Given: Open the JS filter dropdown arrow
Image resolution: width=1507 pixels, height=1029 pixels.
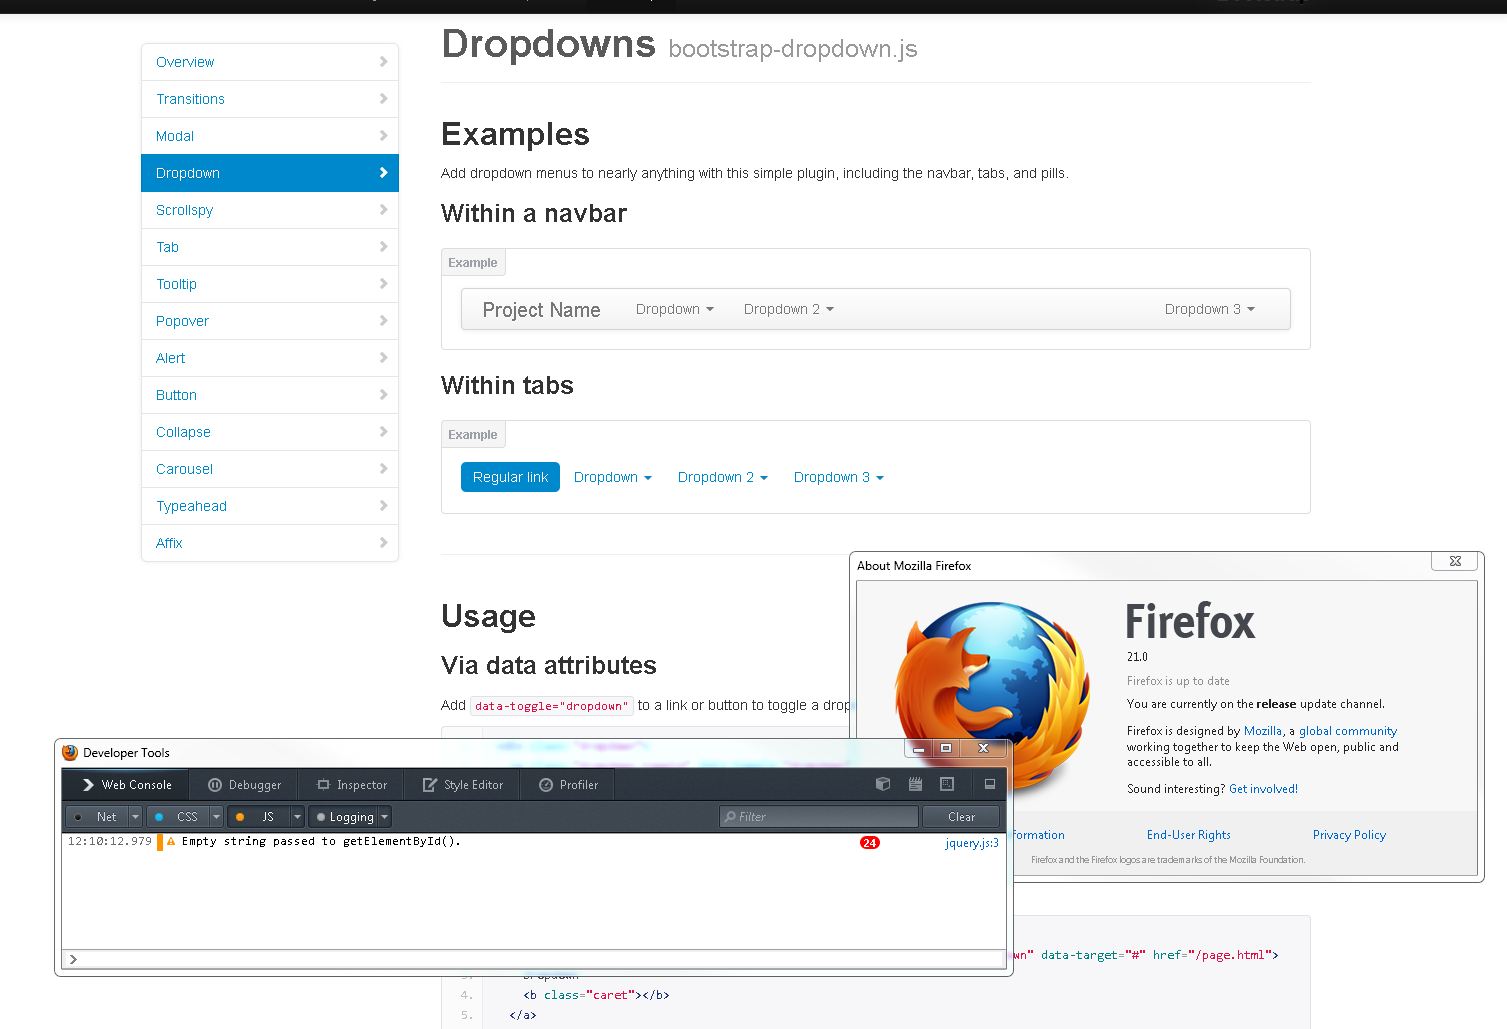Looking at the screenshot, I should tap(298, 817).
